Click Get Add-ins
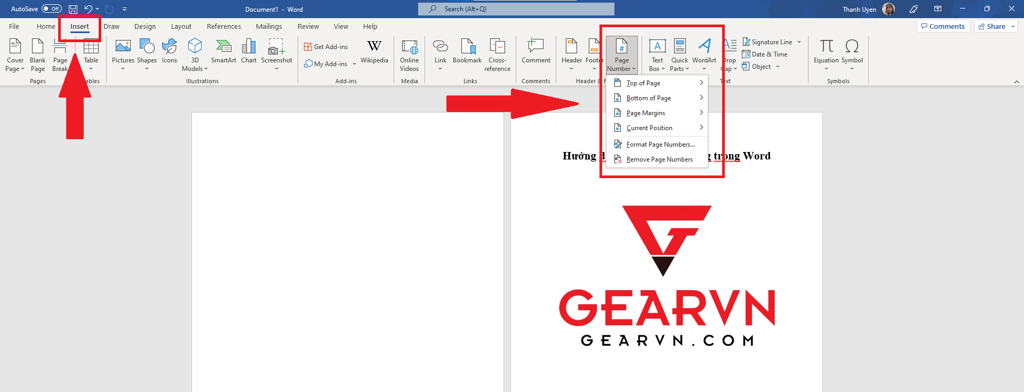Image resolution: width=1024 pixels, height=392 pixels. pyautogui.click(x=326, y=47)
